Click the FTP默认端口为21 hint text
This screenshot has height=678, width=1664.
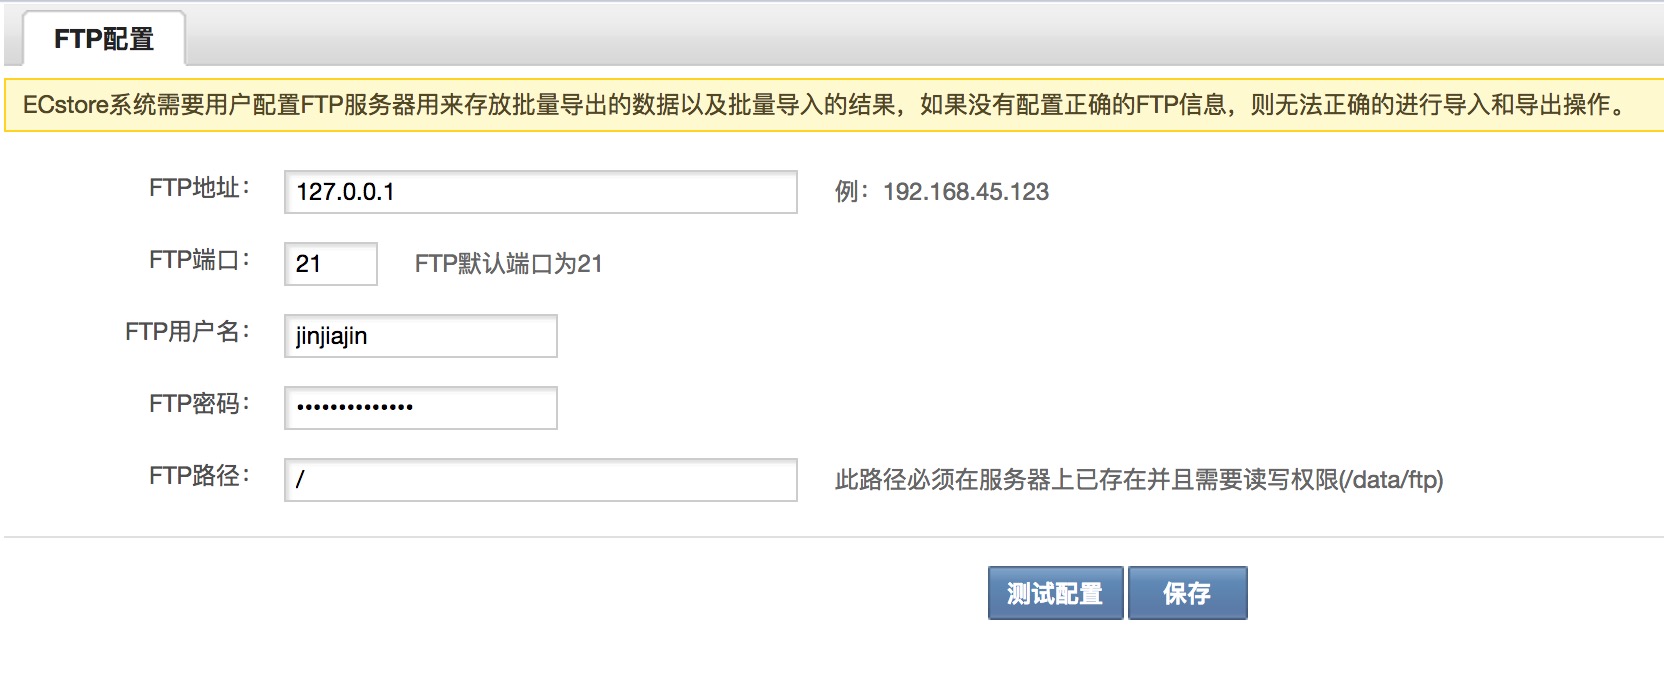tap(508, 264)
